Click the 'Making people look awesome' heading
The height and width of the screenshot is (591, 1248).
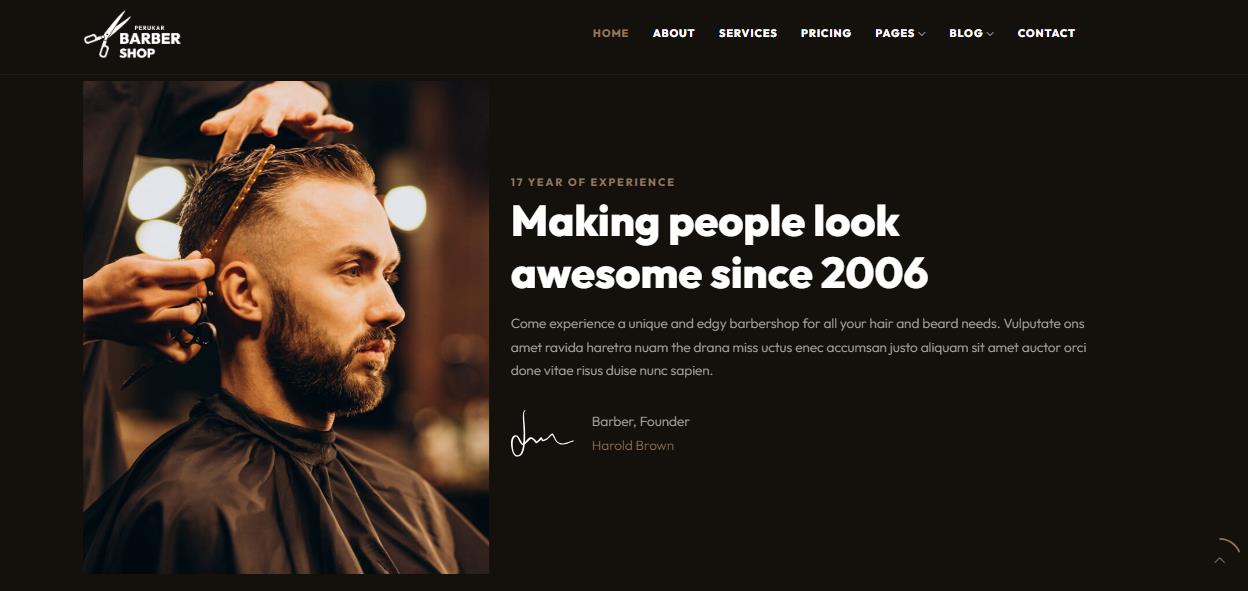tap(719, 247)
